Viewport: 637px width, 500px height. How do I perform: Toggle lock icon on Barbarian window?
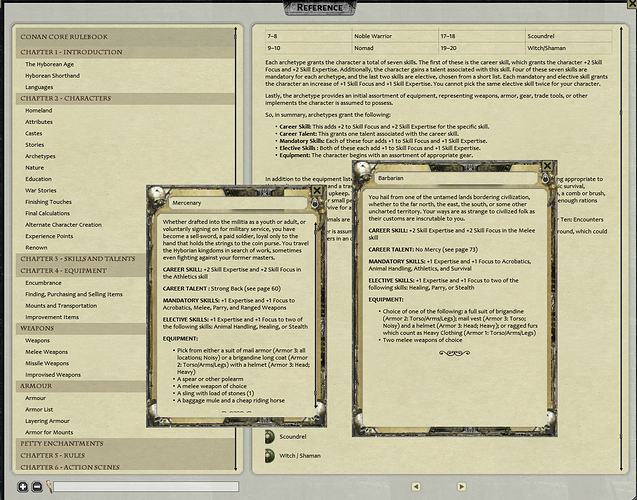pyautogui.click(x=545, y=178)
